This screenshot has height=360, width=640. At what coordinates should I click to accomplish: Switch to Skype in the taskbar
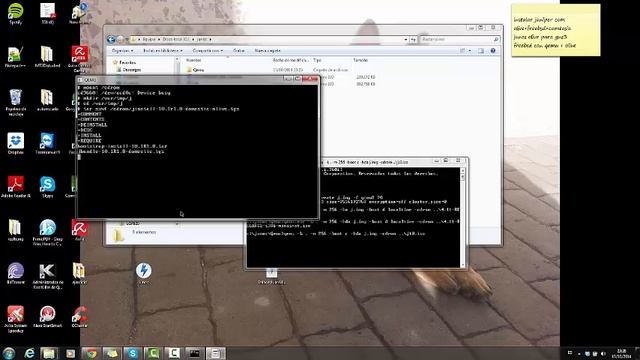click(x=133, y=353)
